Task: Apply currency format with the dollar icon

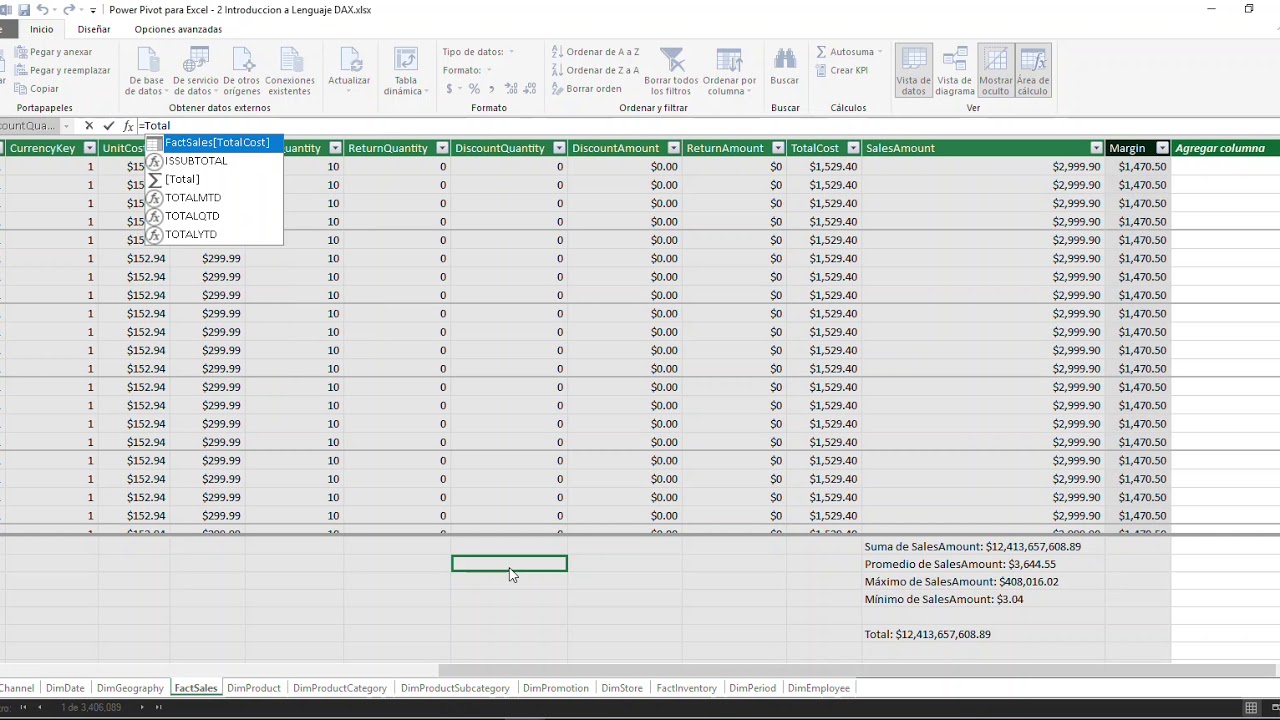Action: [x=450, y=89]
